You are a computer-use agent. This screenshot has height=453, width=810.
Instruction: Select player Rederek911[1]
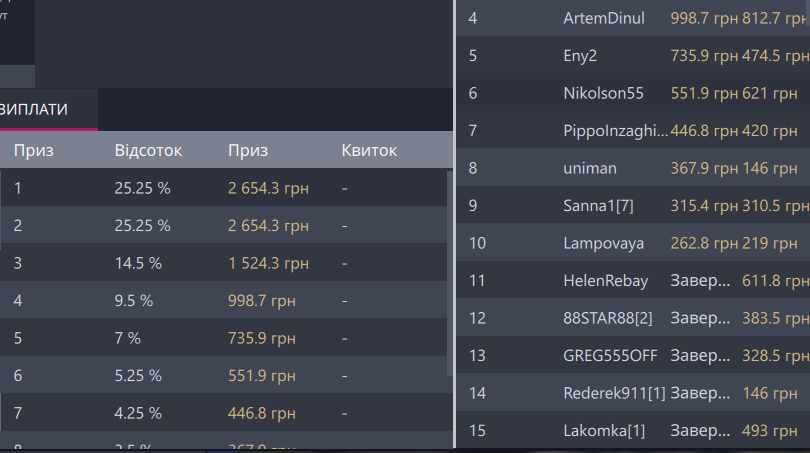point(614,393)
